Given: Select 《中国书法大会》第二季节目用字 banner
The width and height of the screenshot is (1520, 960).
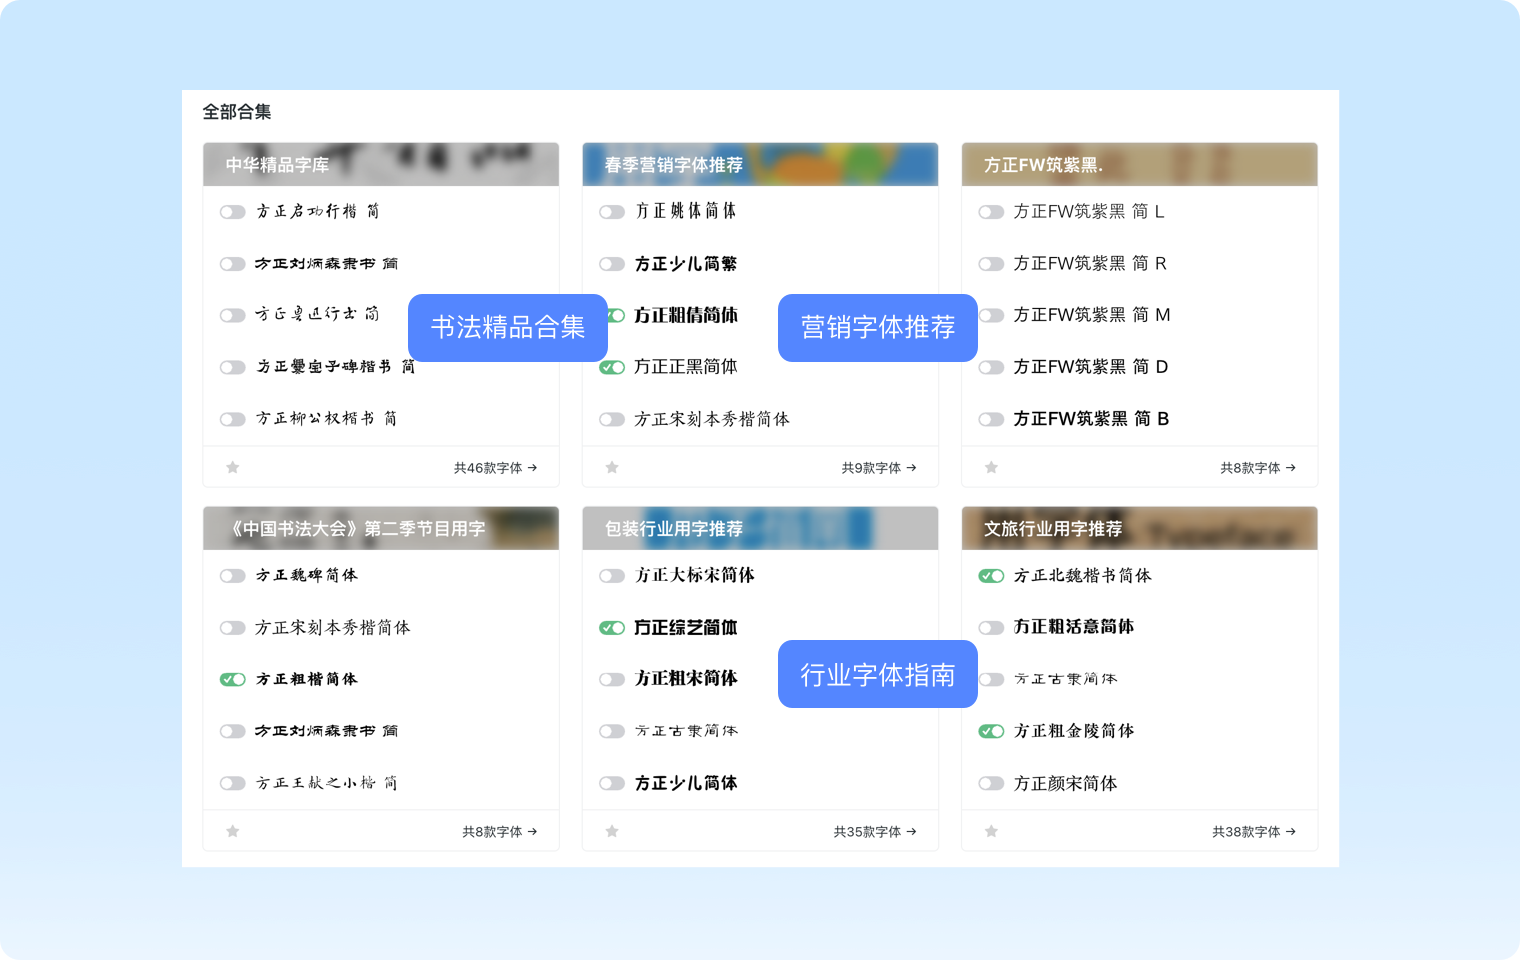Looking at the screenshot, I should click(x=381, y=528).
